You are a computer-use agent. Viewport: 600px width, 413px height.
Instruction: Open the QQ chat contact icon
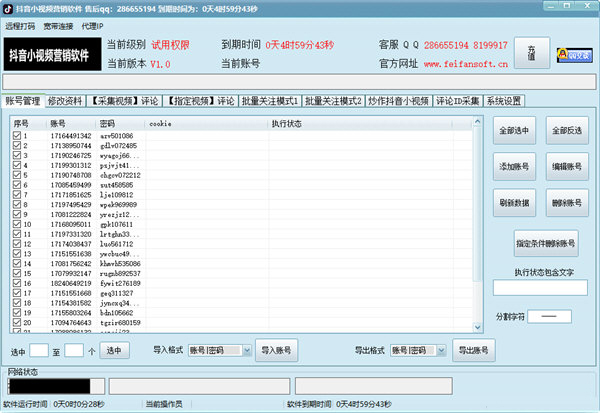point(575,55)
